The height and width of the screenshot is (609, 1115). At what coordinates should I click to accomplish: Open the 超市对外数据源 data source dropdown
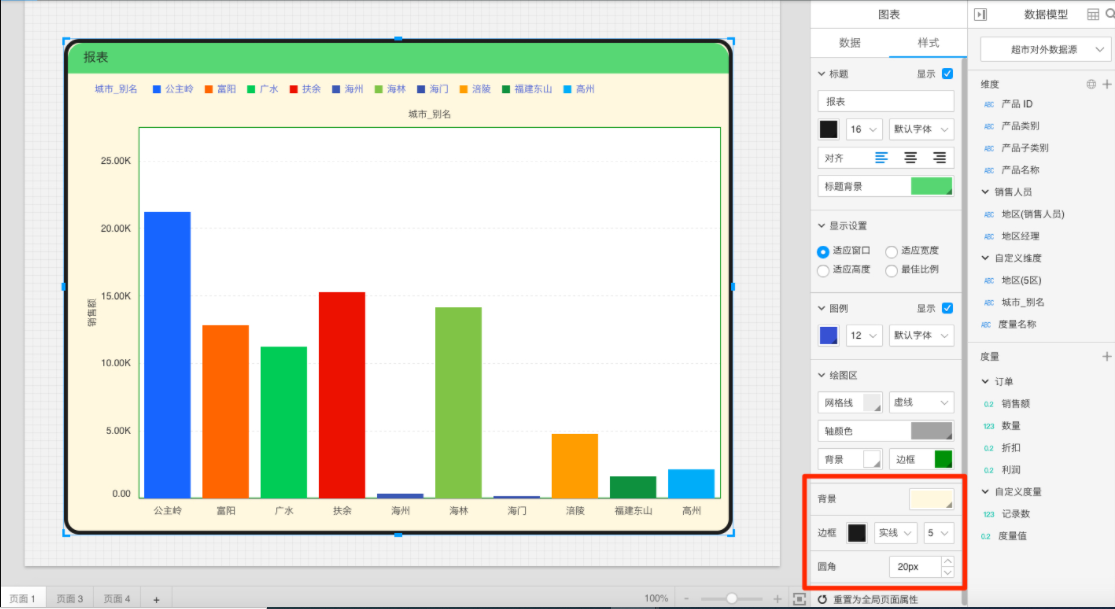[1044, 50]
